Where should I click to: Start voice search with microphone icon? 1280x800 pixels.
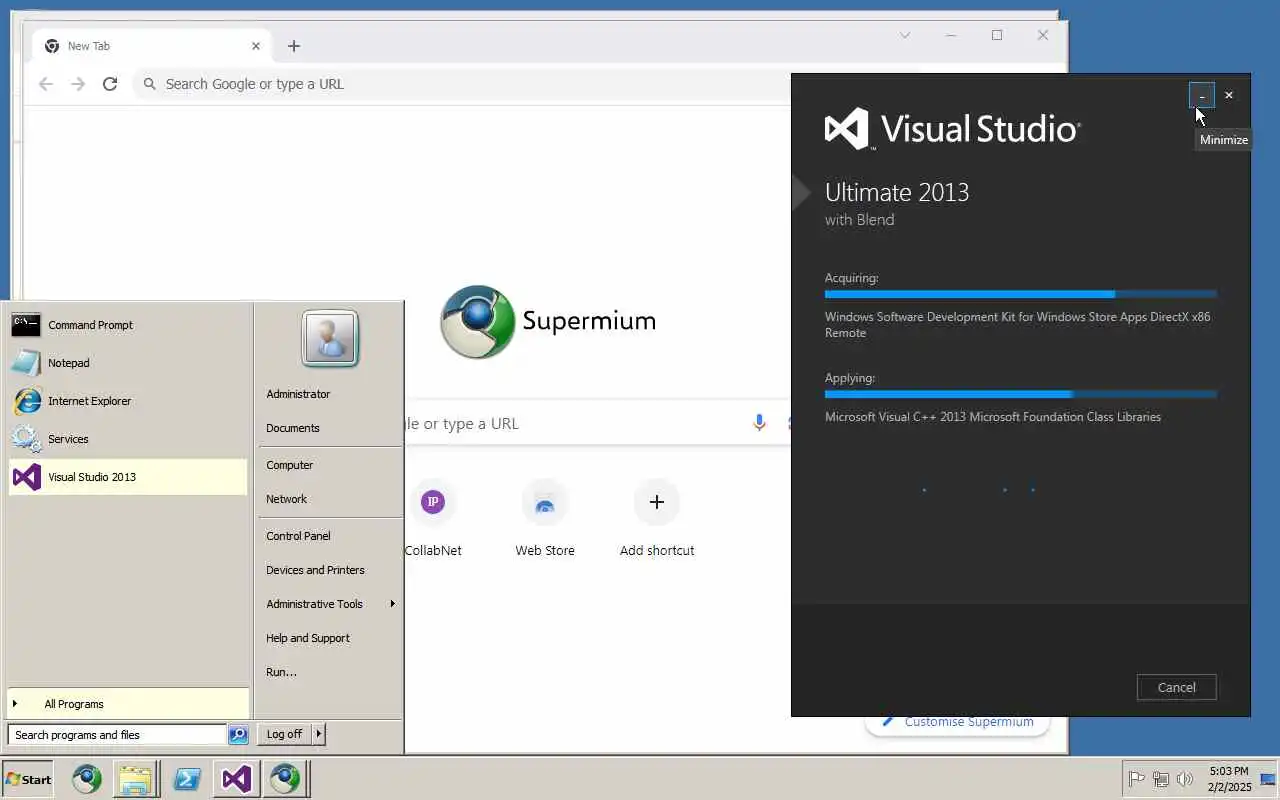tap(759, 423)
